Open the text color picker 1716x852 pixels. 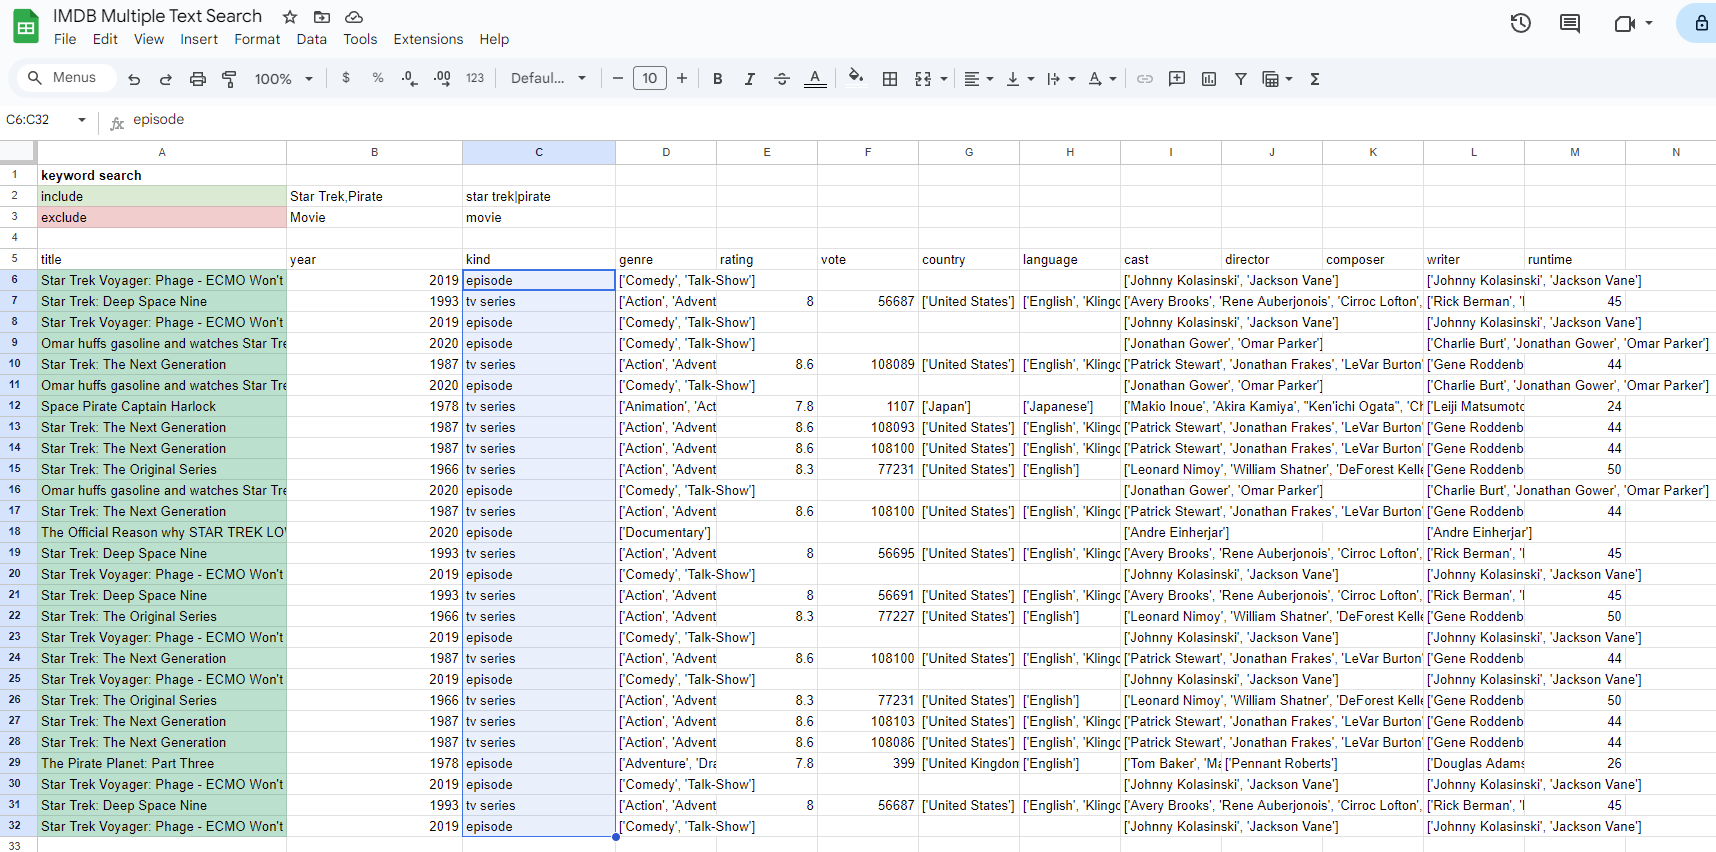tap(815, 79)
